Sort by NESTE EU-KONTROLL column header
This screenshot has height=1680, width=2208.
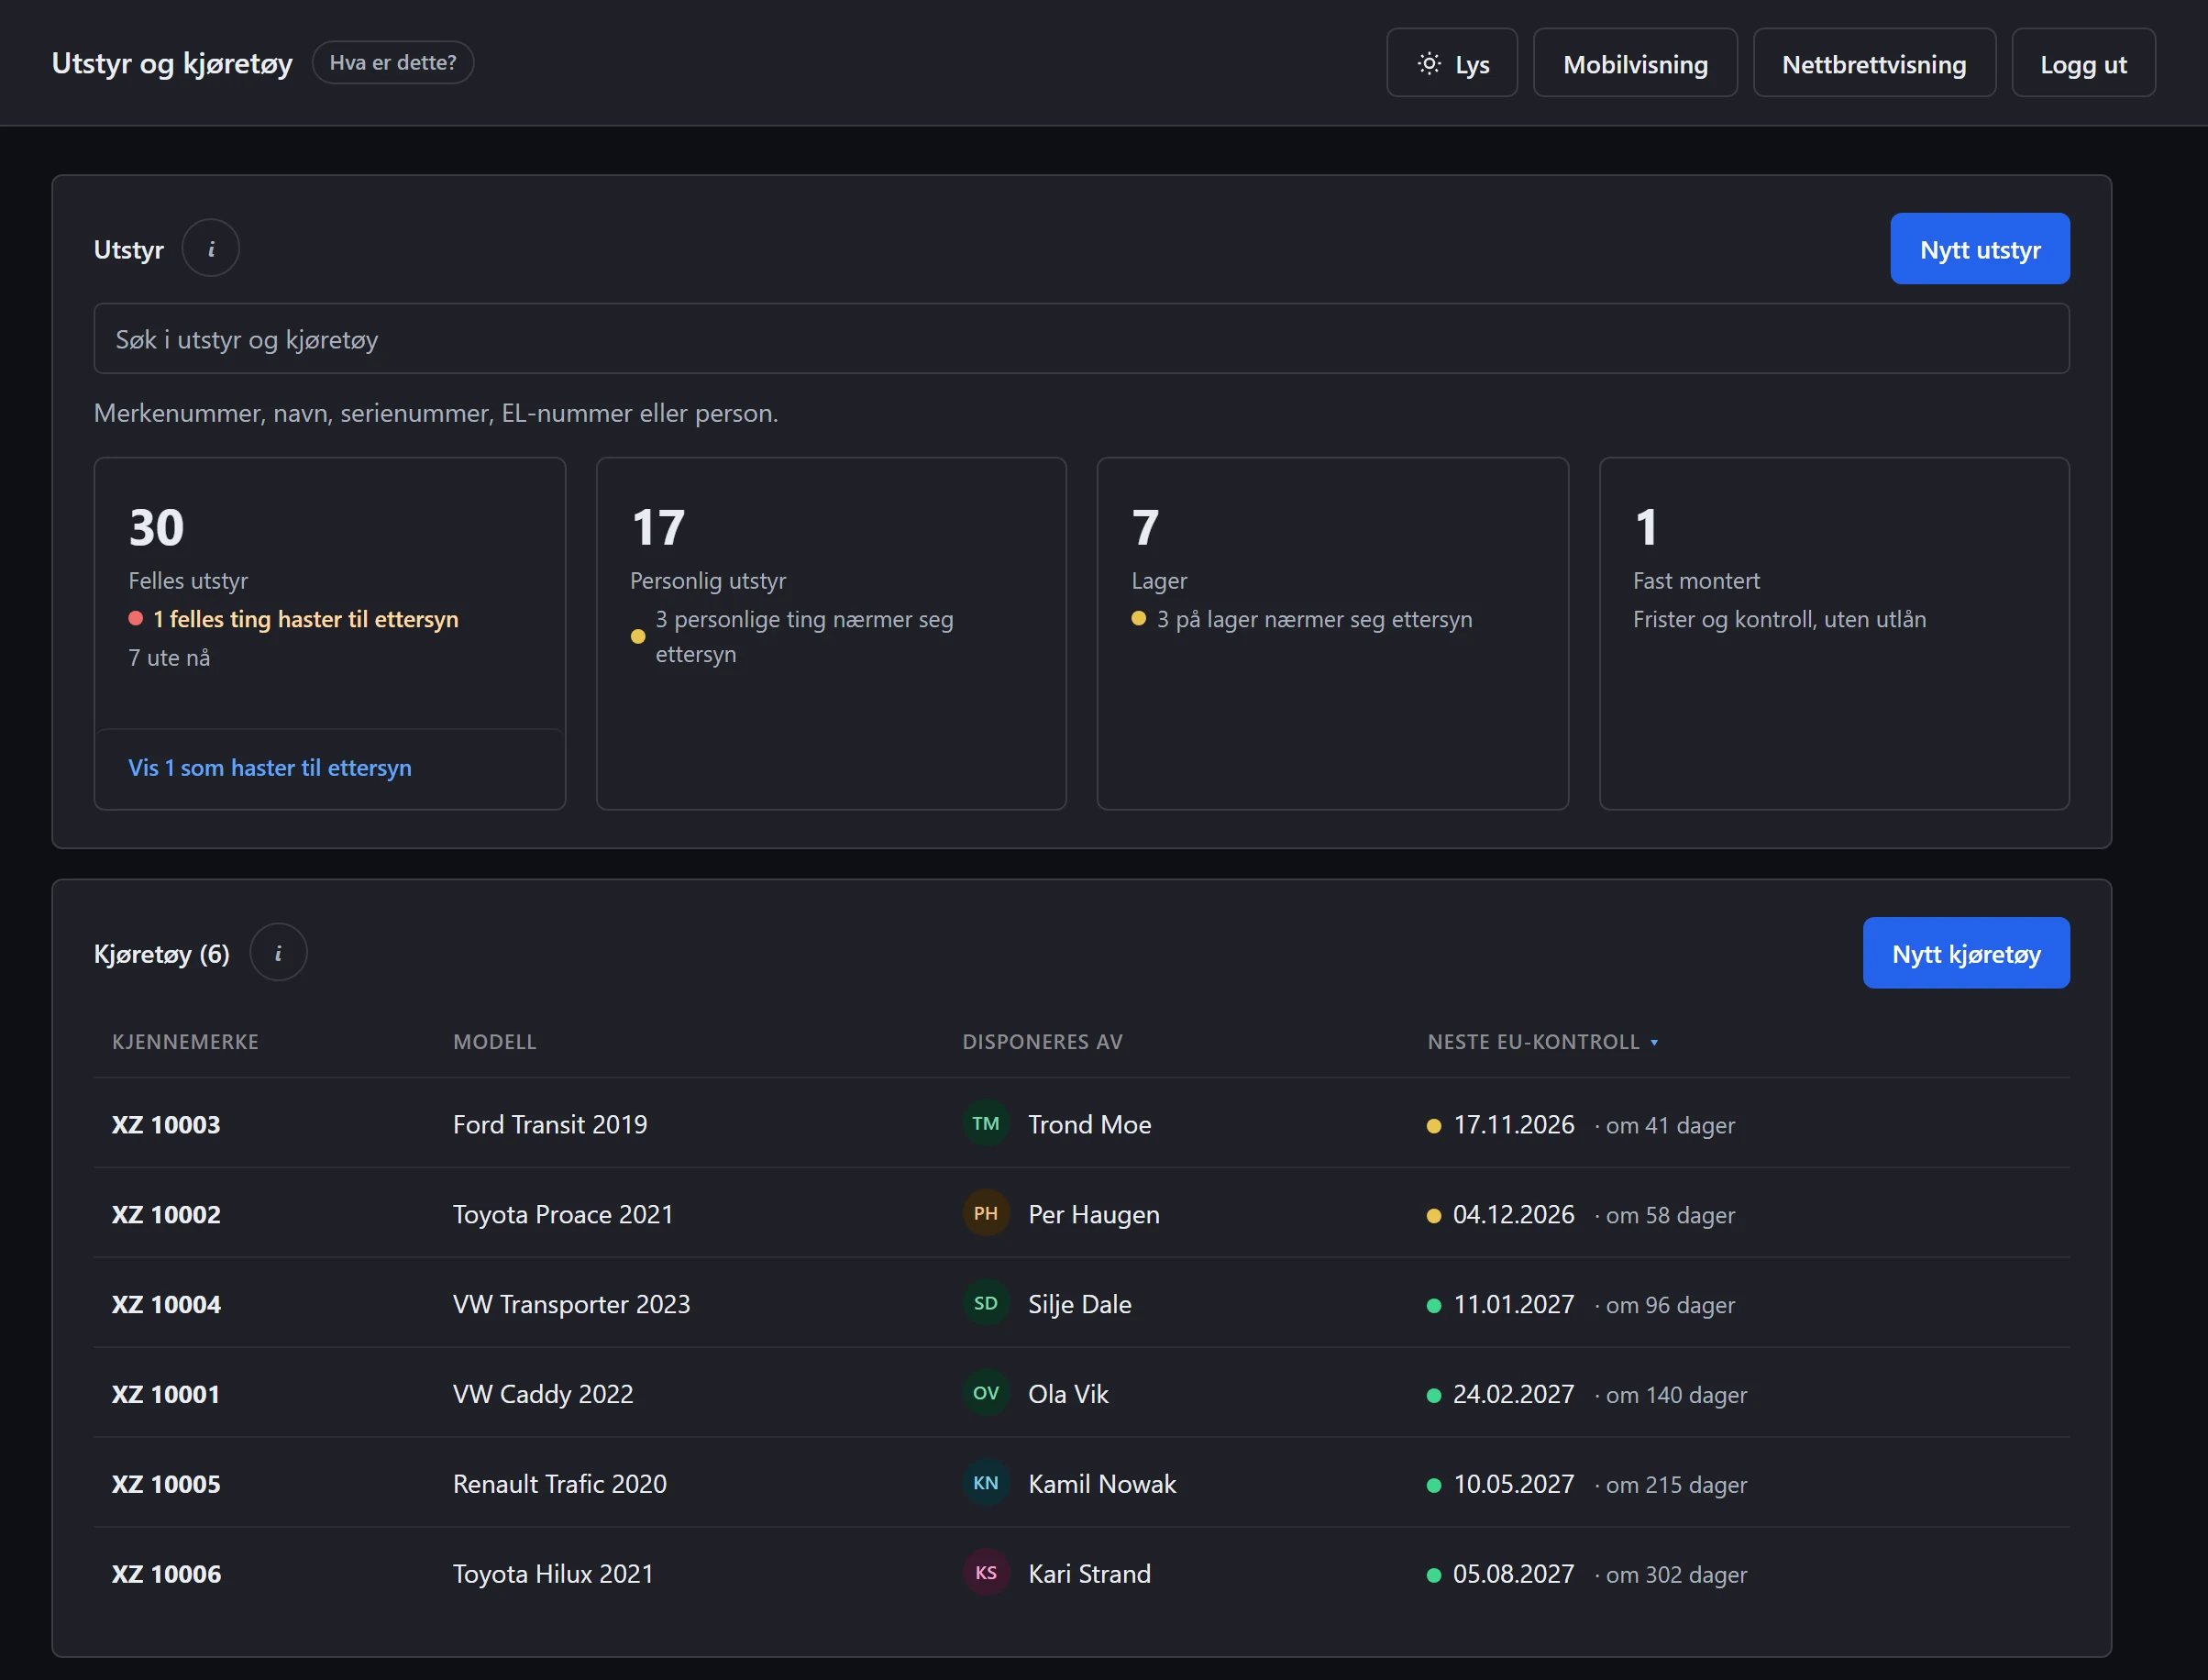(1542, 1042)
